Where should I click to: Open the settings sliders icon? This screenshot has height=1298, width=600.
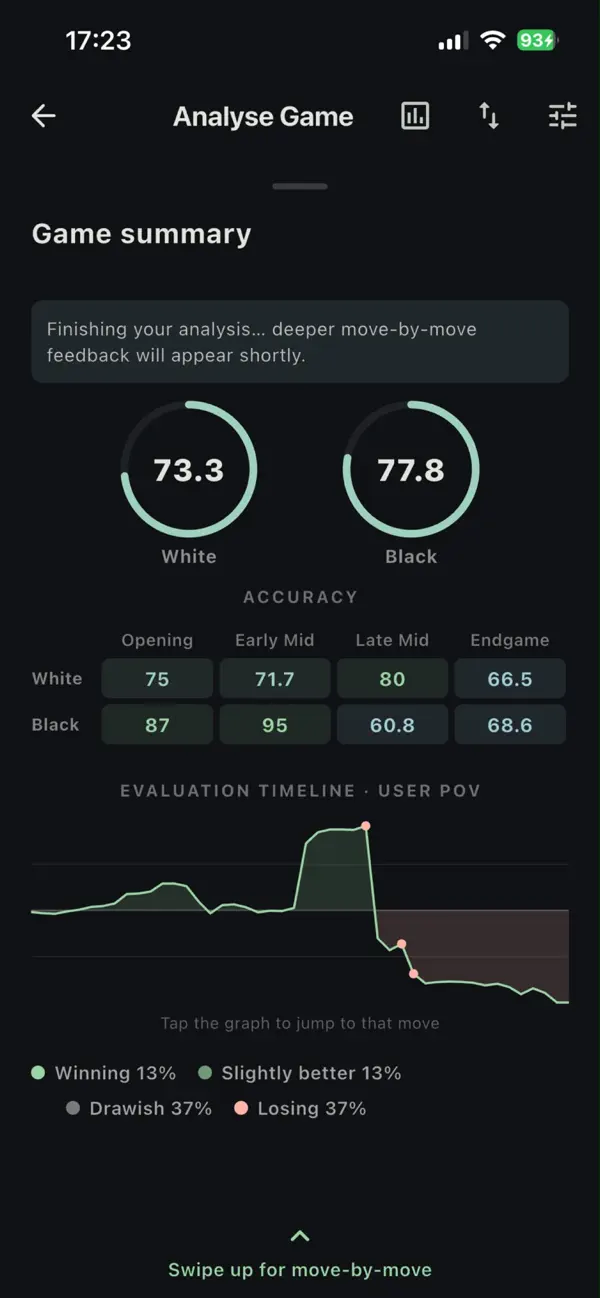tap(563, 116)
